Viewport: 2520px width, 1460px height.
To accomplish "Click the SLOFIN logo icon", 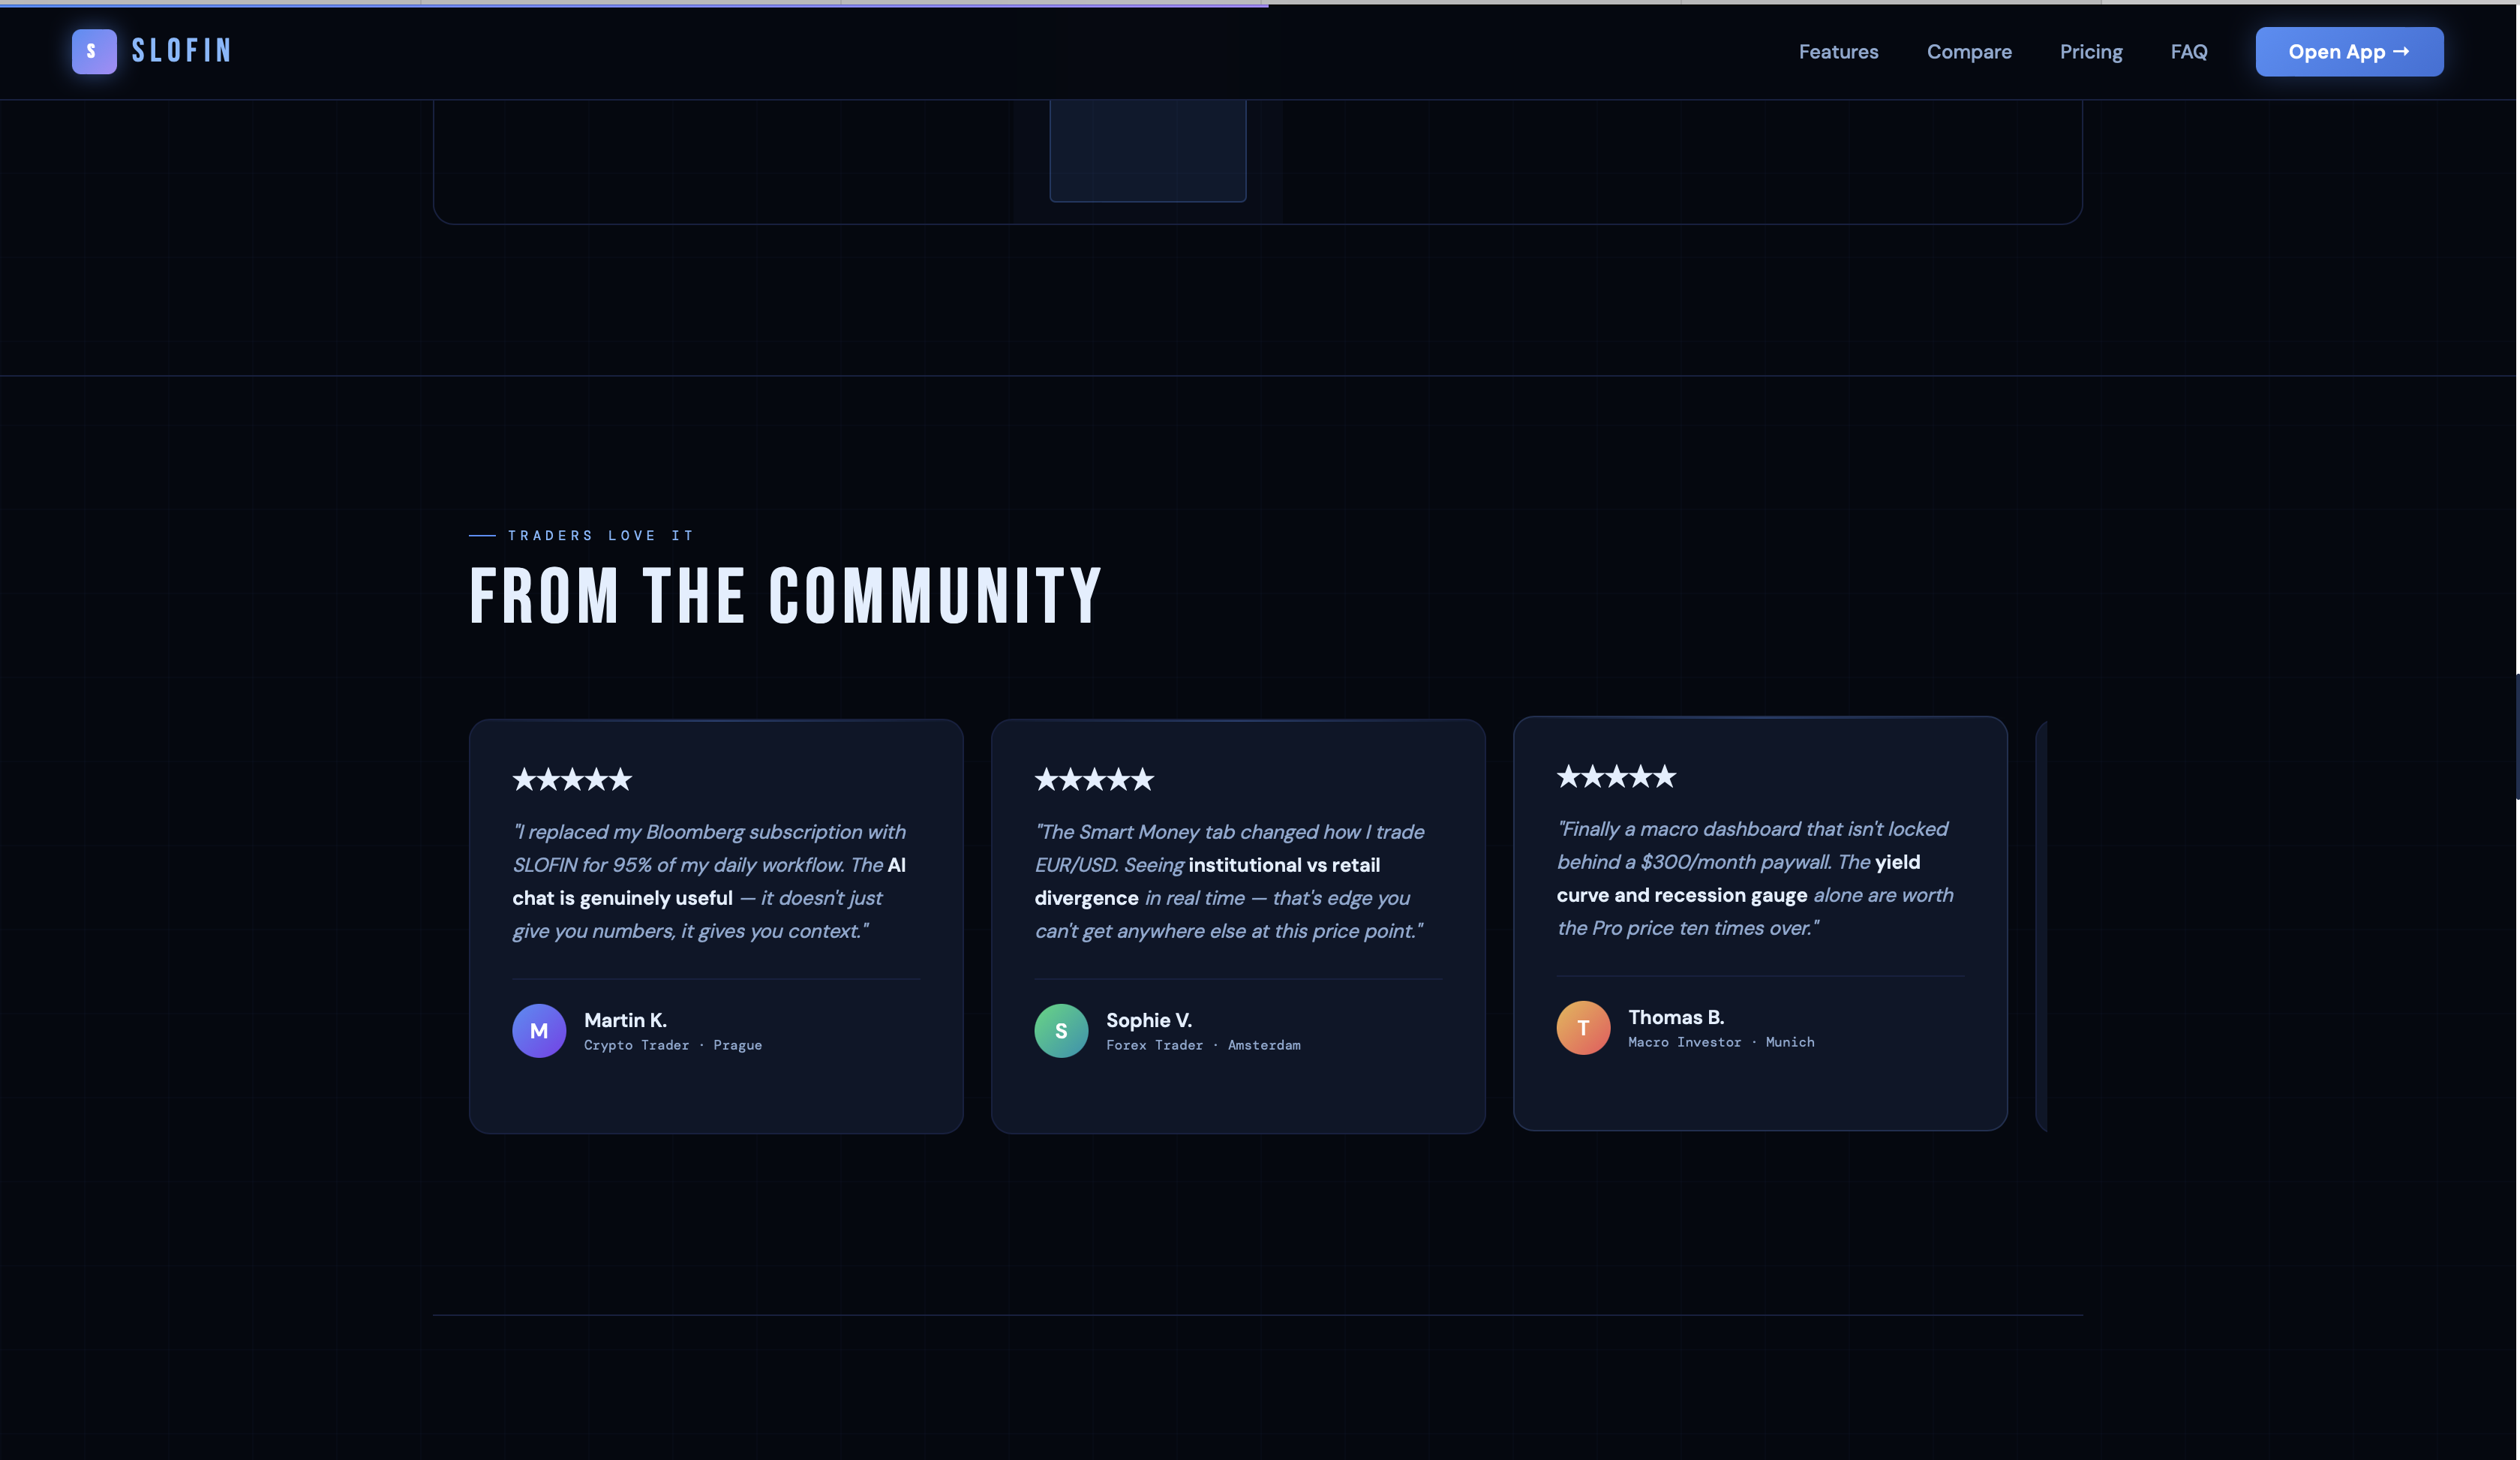I will click(x=94, y=51).
